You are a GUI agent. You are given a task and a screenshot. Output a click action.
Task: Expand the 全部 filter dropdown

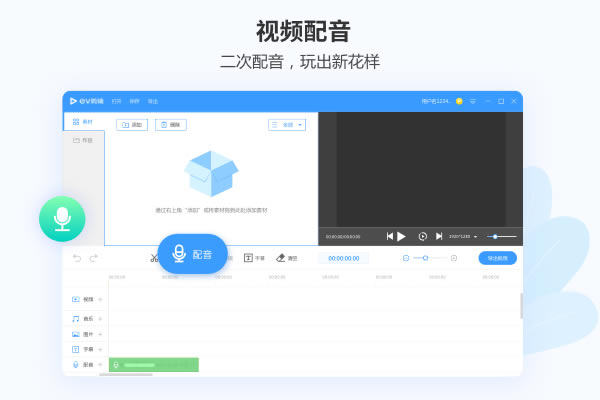(286, 125)
